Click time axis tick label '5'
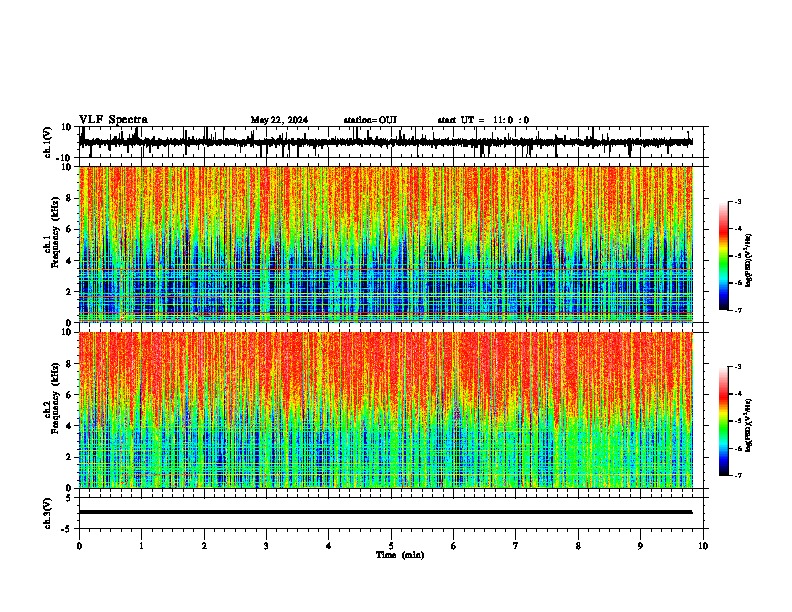 pyautogui.click(x=391, y=546)
